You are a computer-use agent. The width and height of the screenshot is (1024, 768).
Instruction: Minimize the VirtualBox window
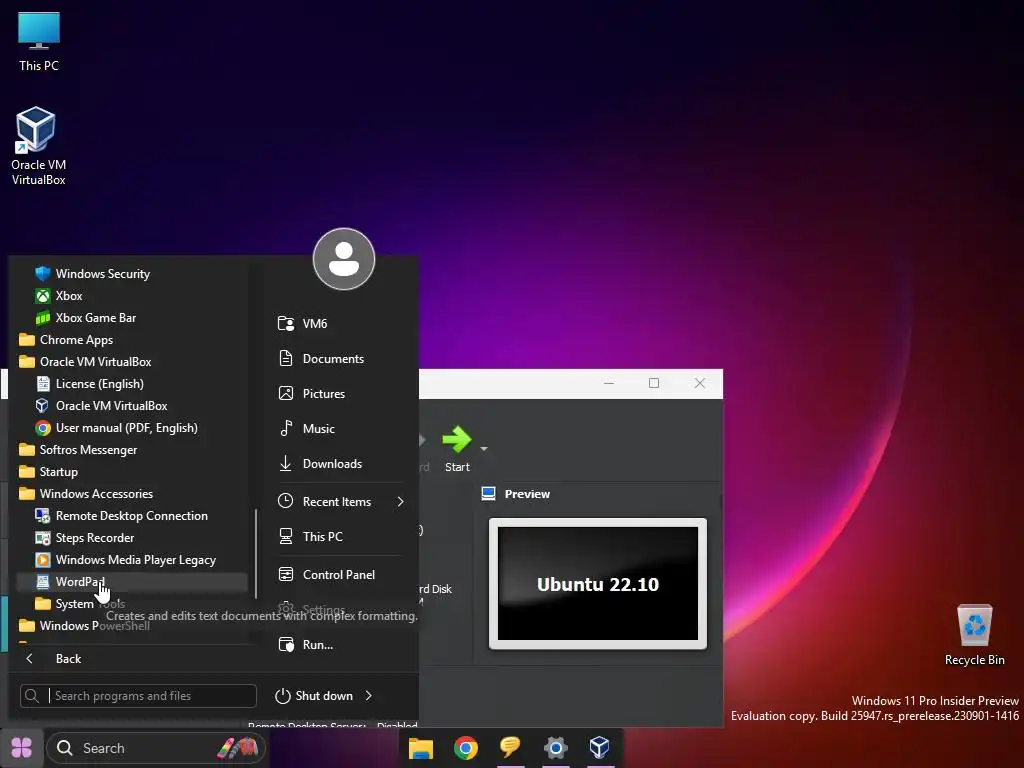coord(609,383)
